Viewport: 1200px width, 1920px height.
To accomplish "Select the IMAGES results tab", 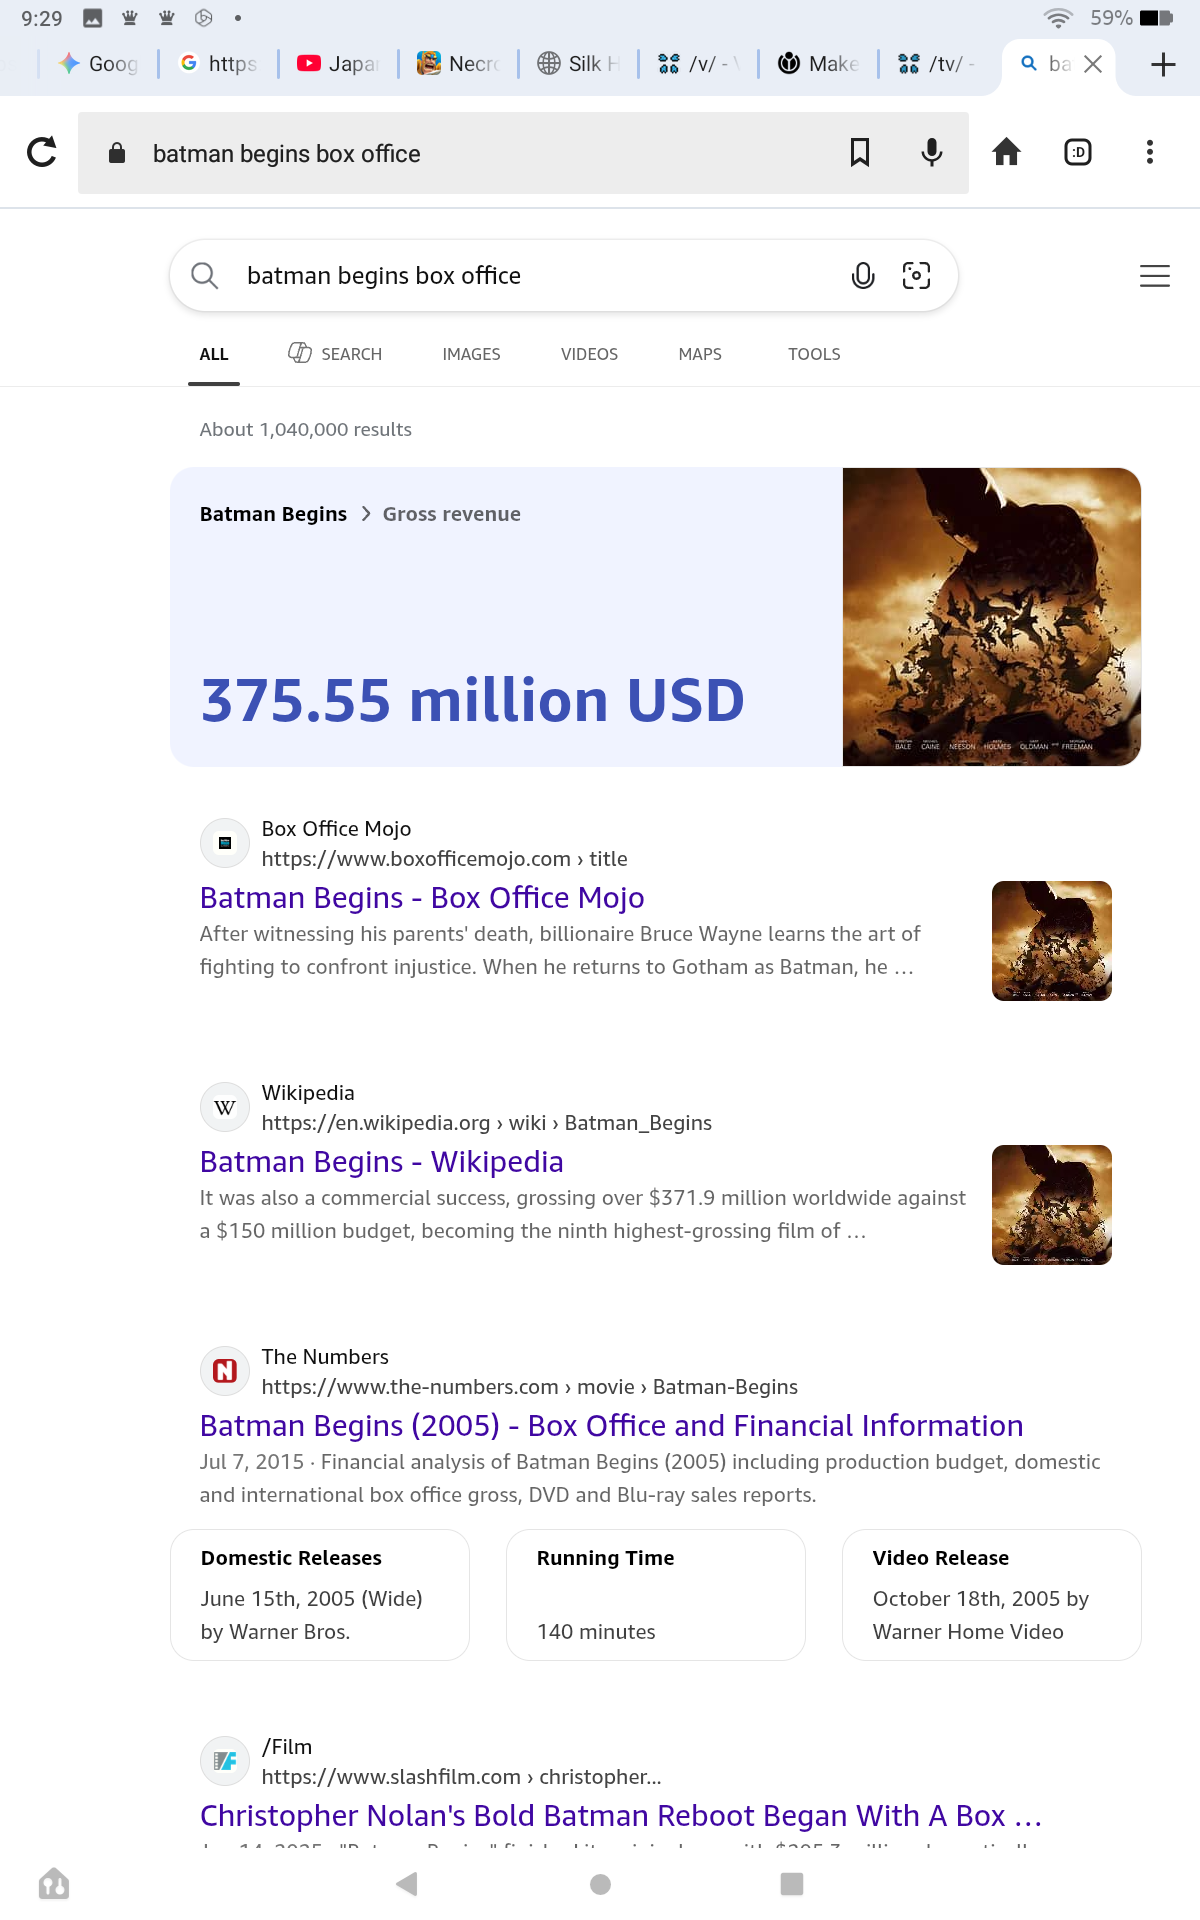I will coord(471,354).
